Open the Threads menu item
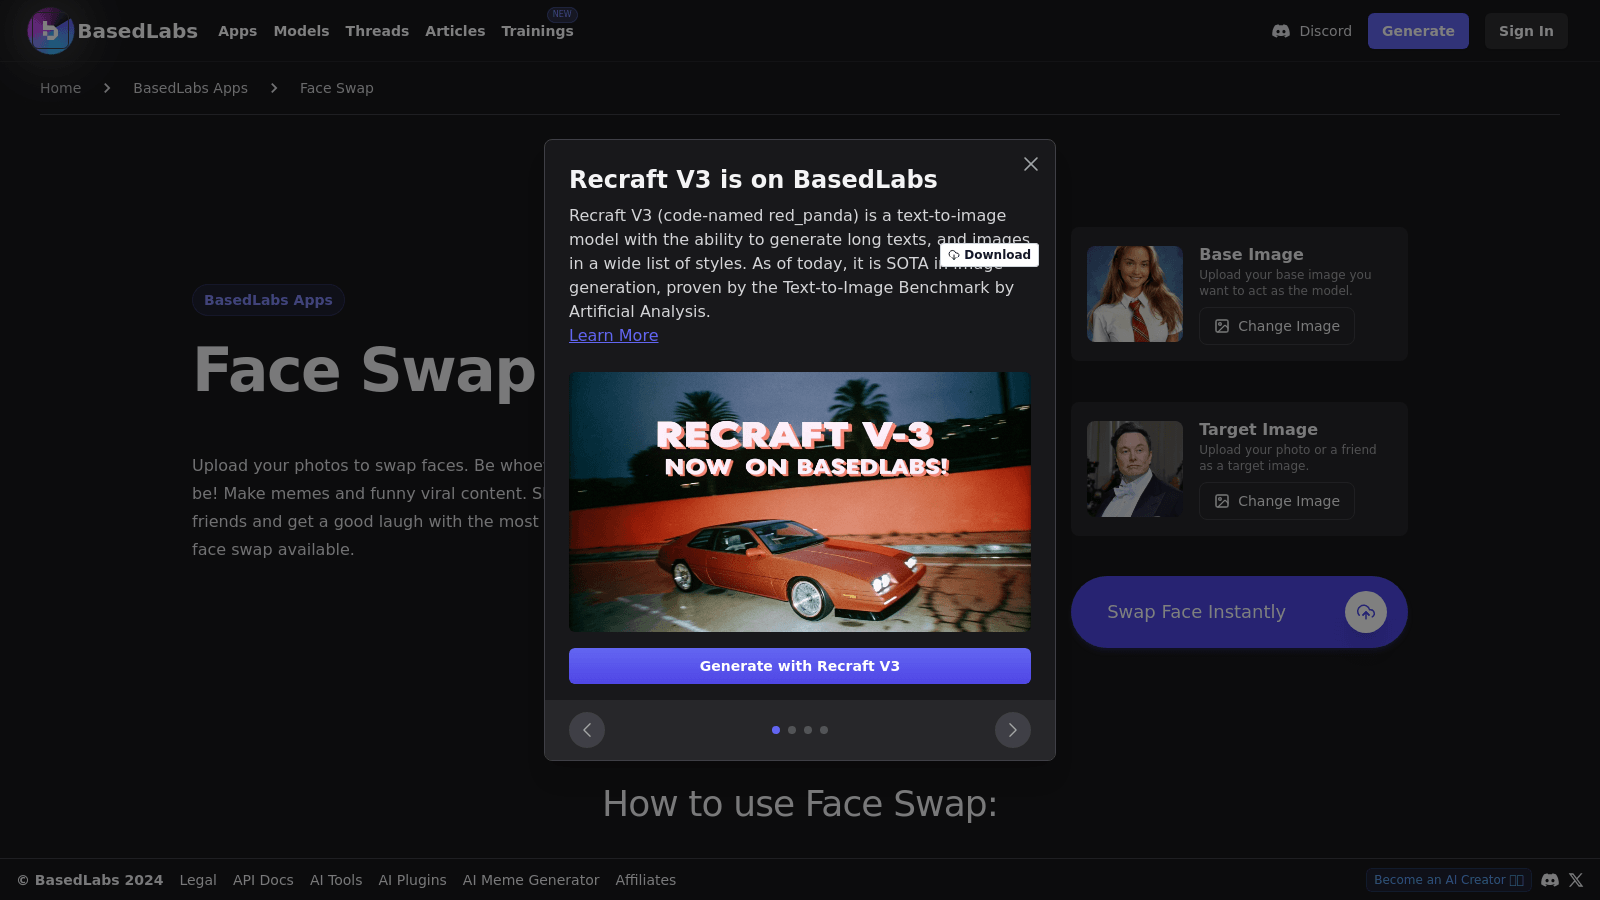The image size is (1600, 900). point(377,31)
